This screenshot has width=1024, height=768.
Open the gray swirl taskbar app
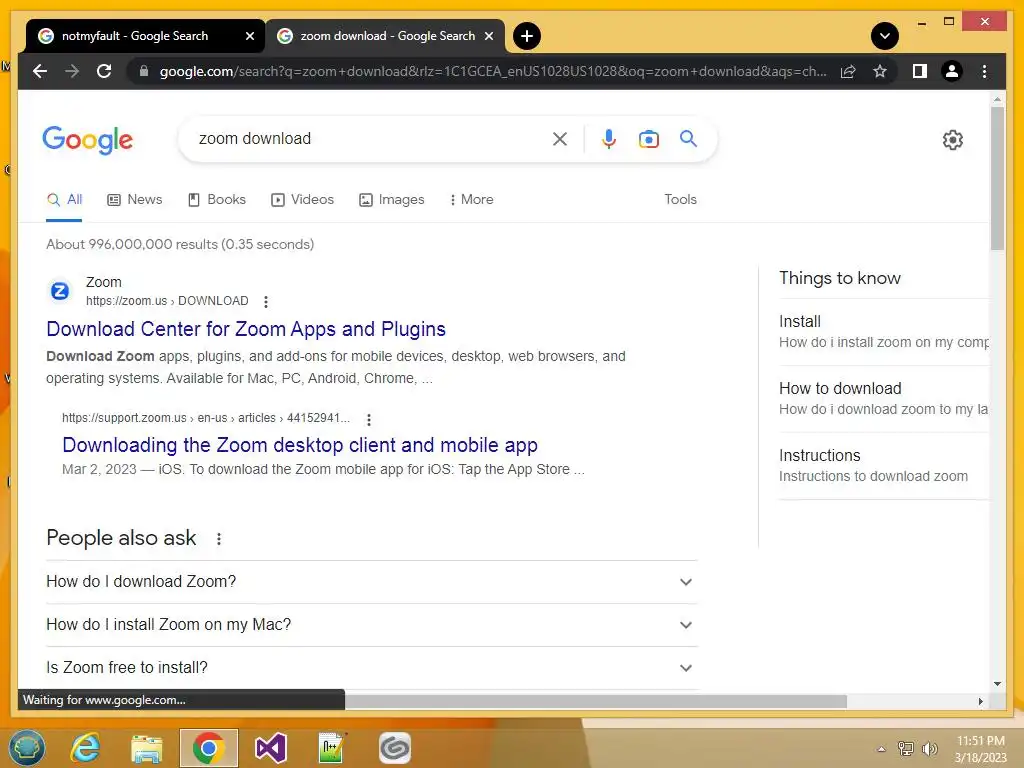click(x=394, y=748)
